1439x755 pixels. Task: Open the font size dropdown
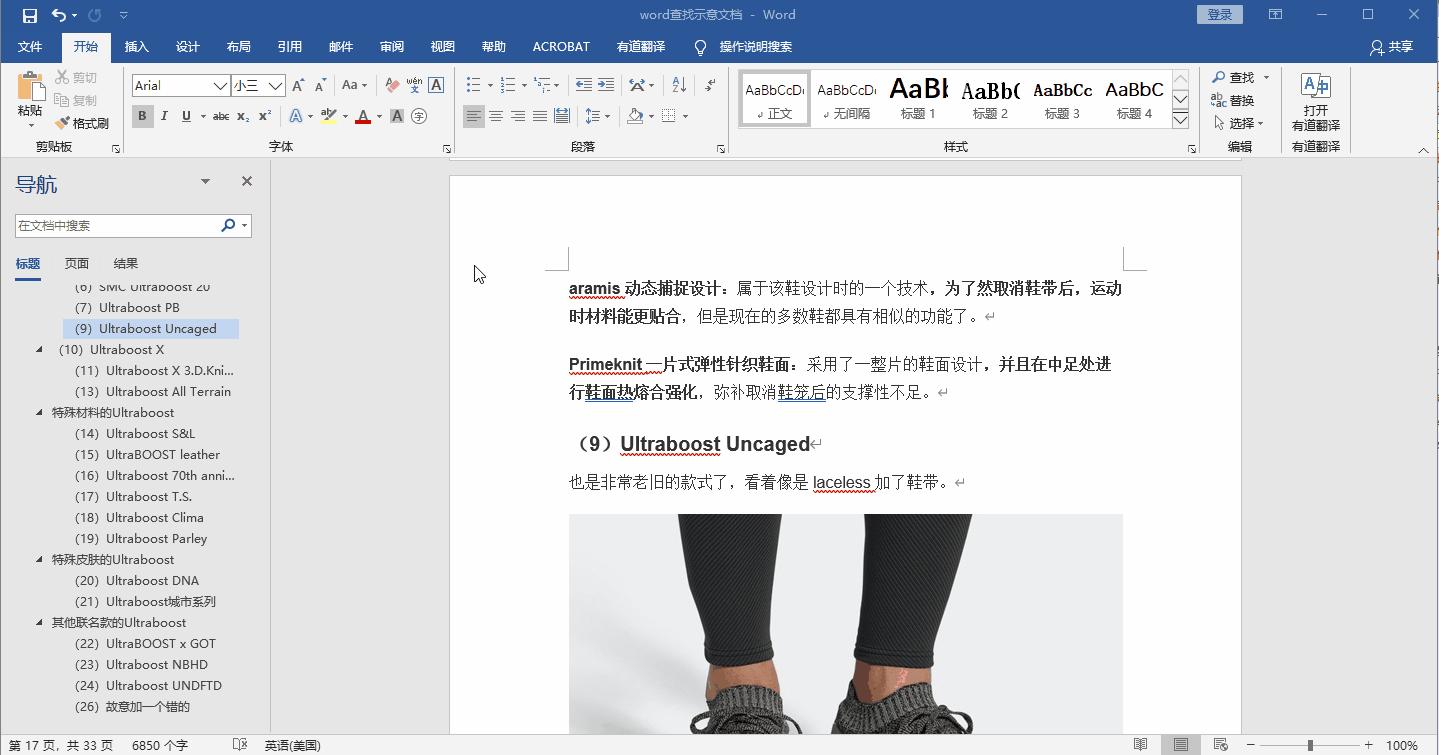pos(274,85)
